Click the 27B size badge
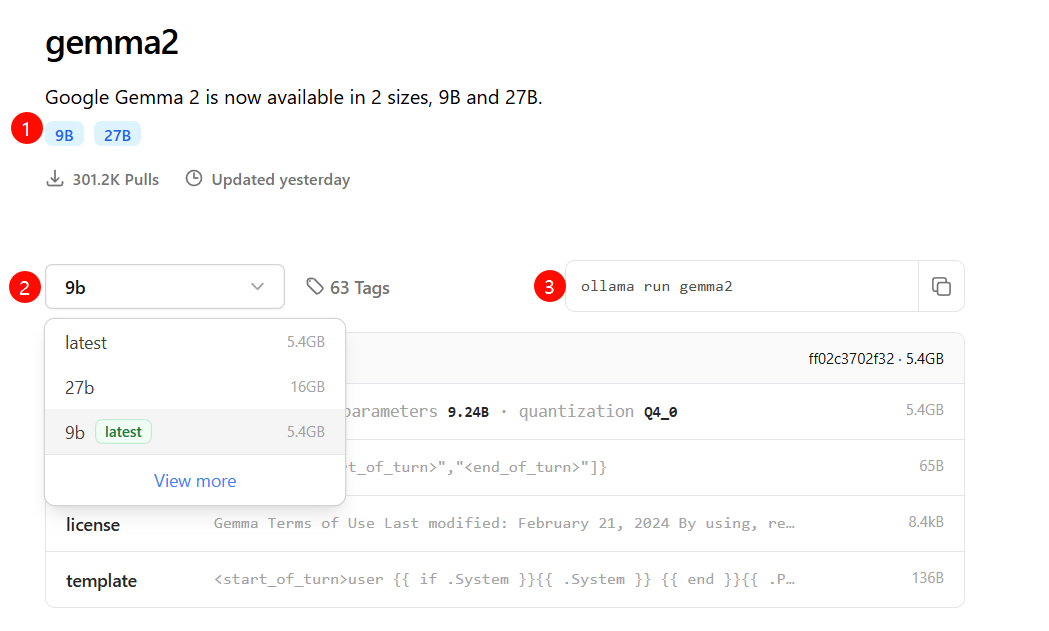The image size is (1049, 631). 117,135
